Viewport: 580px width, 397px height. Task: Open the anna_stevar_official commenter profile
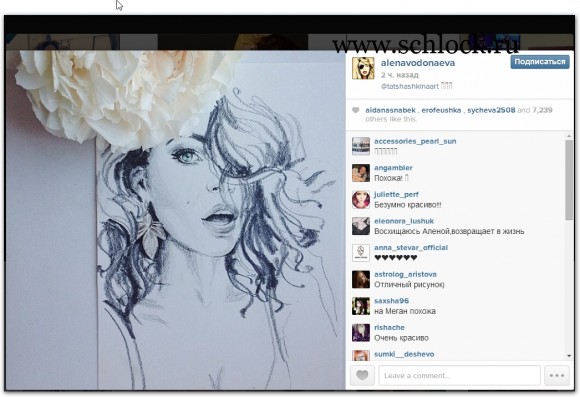(x=411, y=248)
